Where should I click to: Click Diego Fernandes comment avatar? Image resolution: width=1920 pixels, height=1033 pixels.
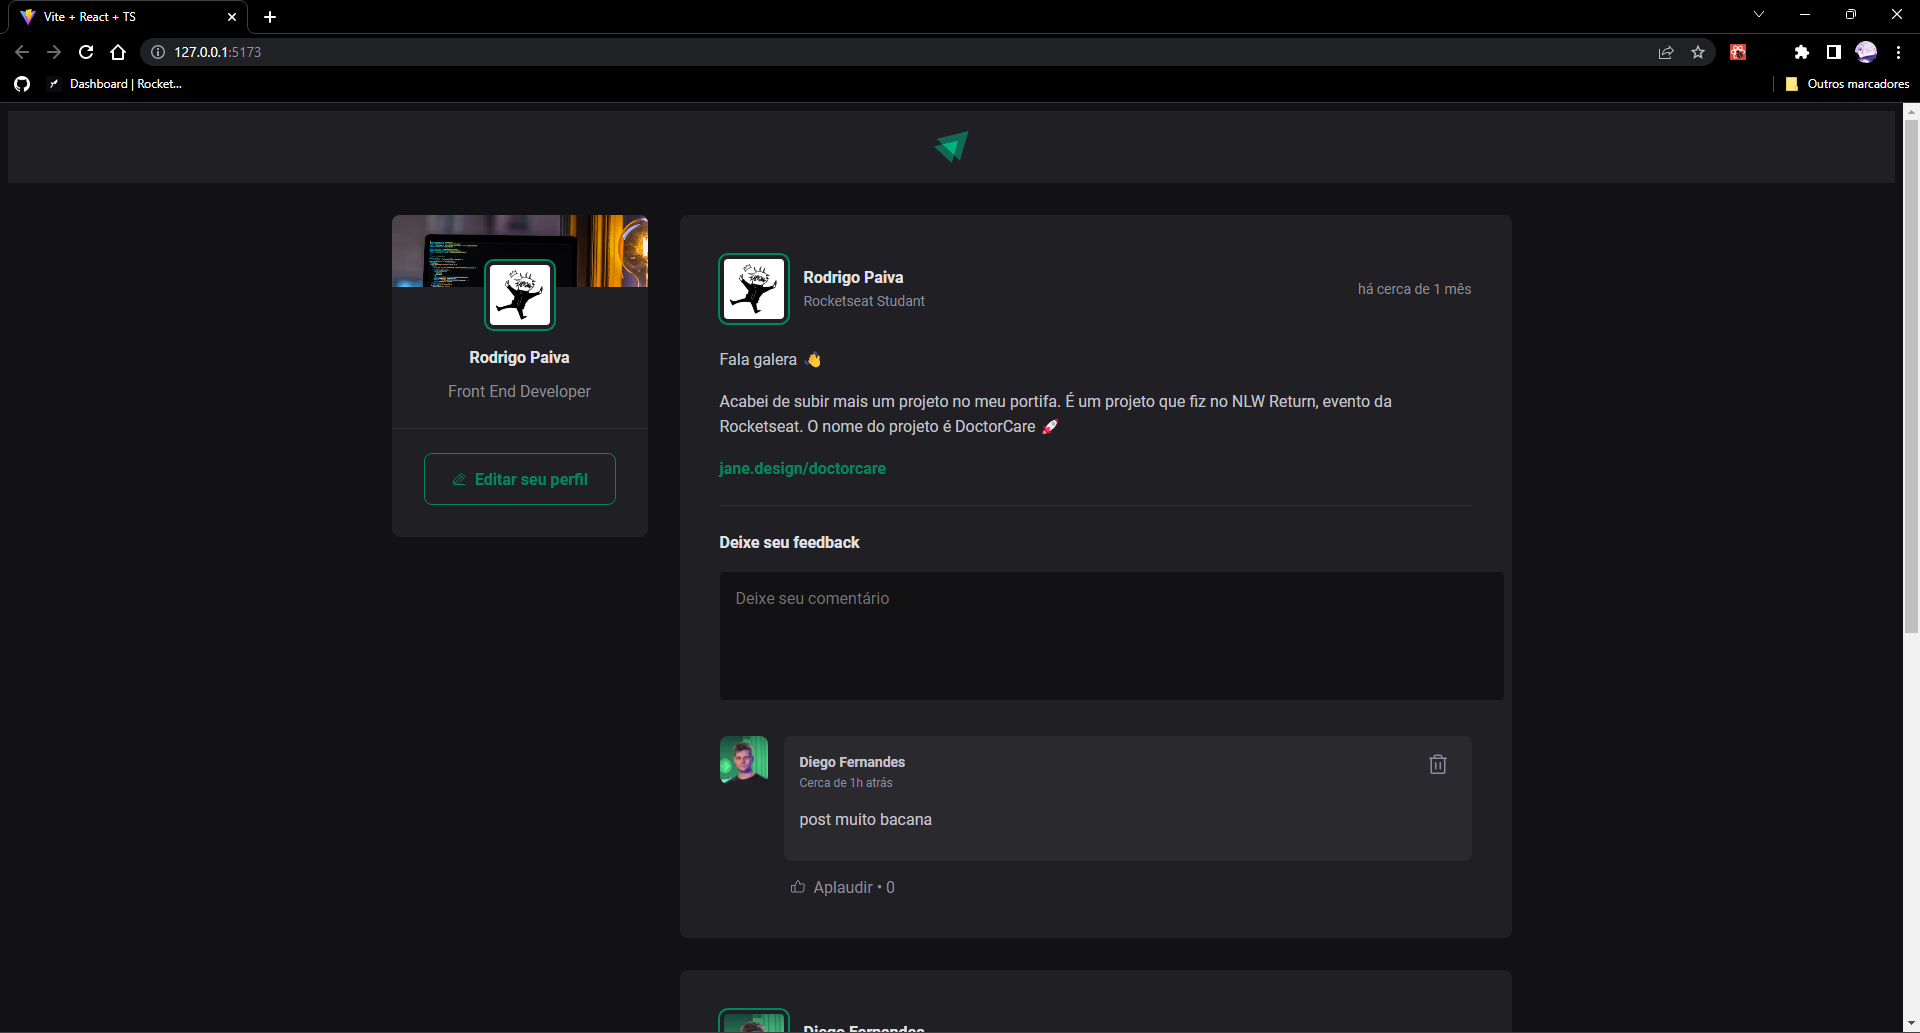[744, 760]
